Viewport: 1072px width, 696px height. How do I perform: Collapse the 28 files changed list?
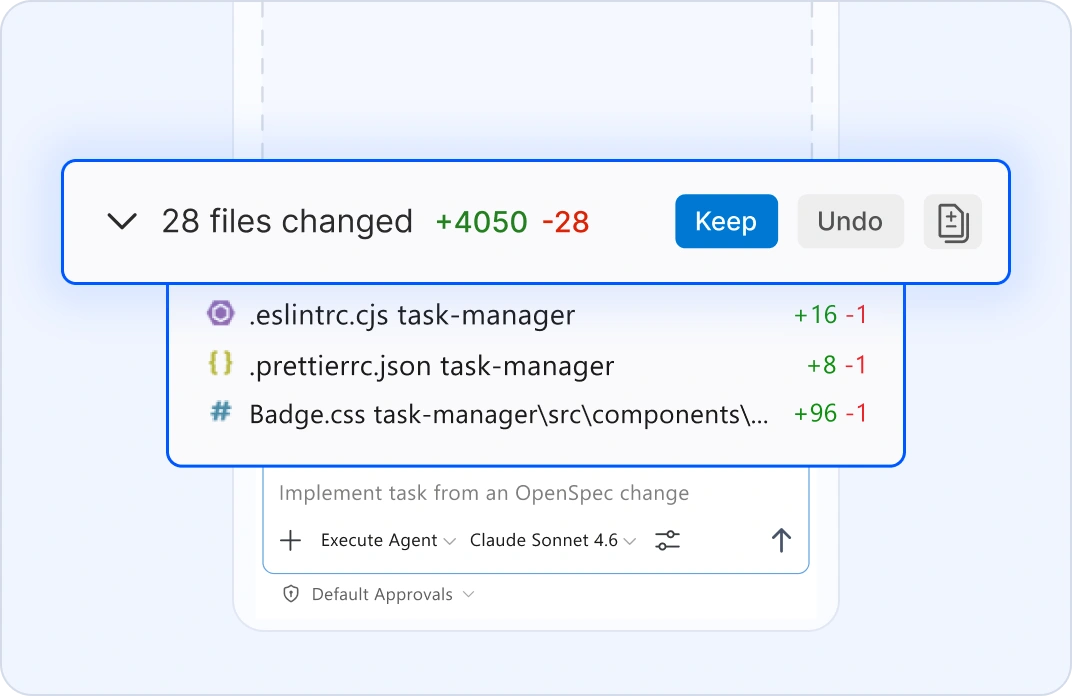[x=122, y=222]
